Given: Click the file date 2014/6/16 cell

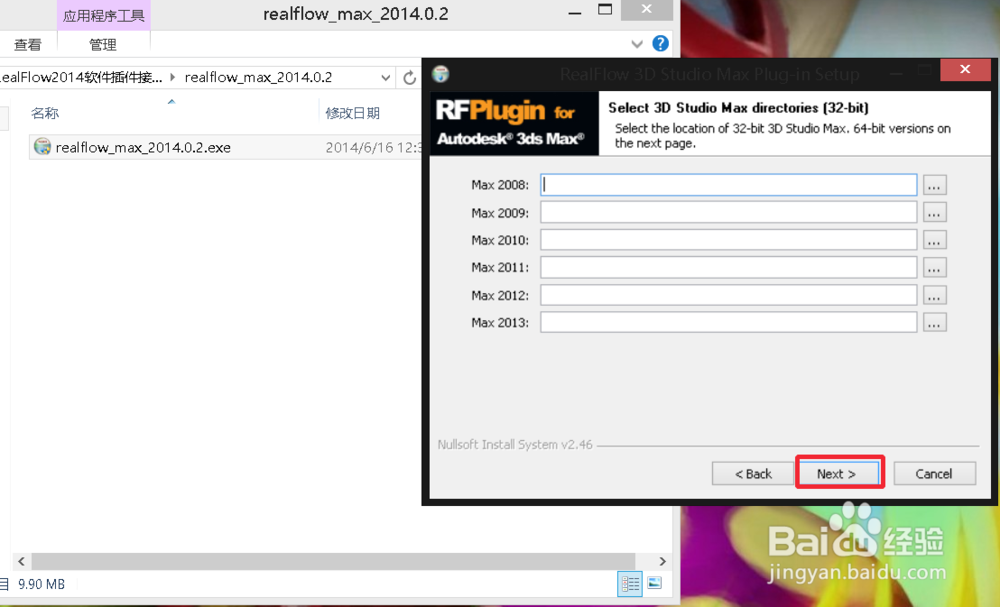Looking at the screenshot, I should click(x=372, y=147).
